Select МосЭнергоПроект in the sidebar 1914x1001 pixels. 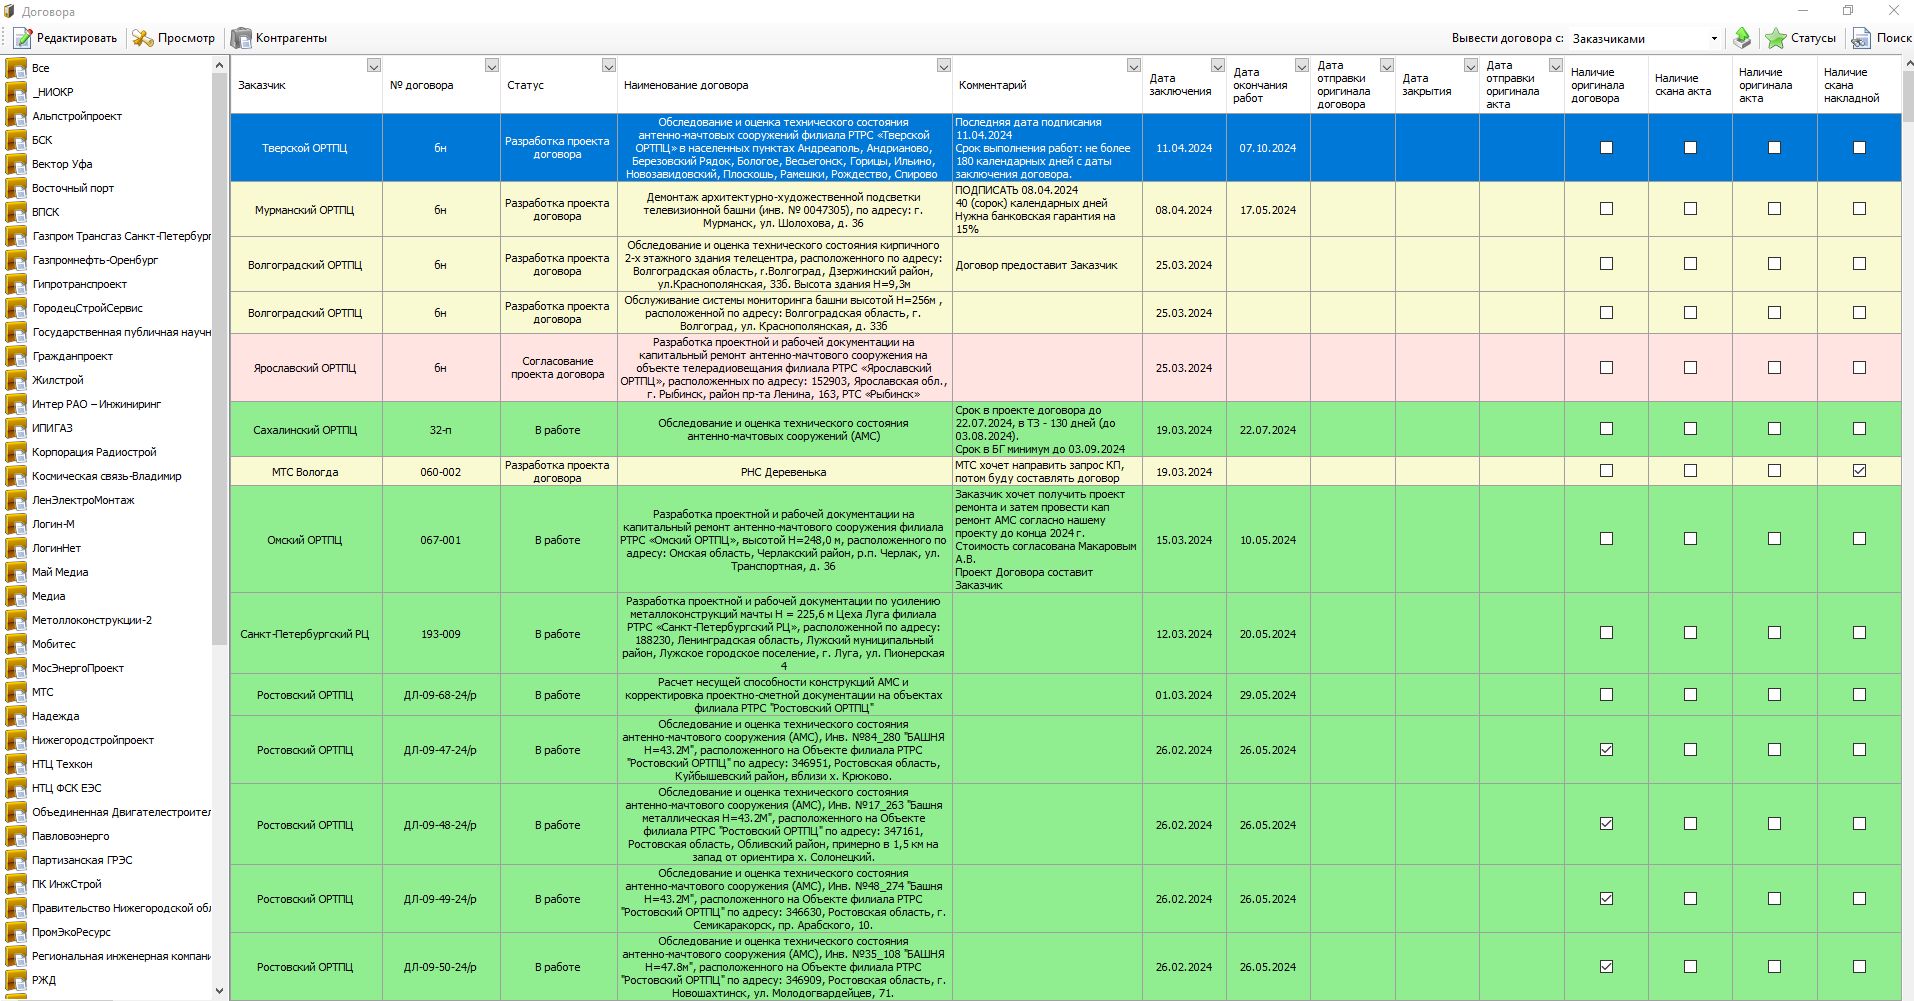(78, 668)
